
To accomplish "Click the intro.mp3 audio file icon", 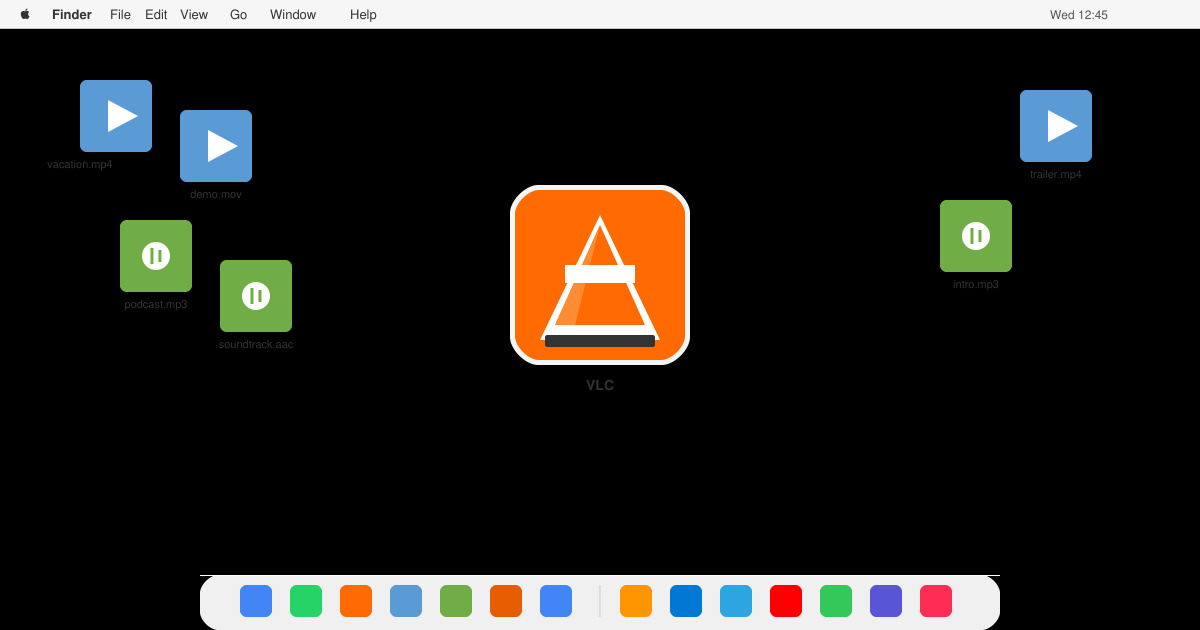I will [x=976, y=236].
